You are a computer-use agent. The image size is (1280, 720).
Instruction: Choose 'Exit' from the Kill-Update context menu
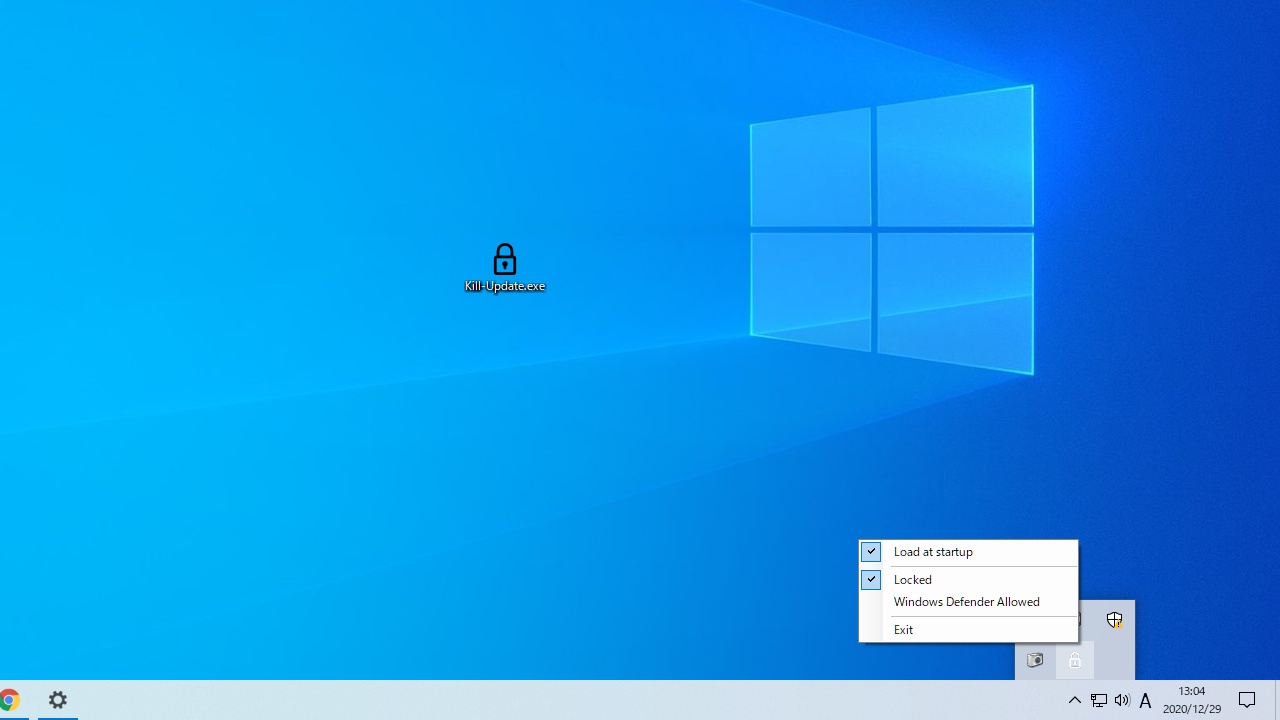click(968, 630)
